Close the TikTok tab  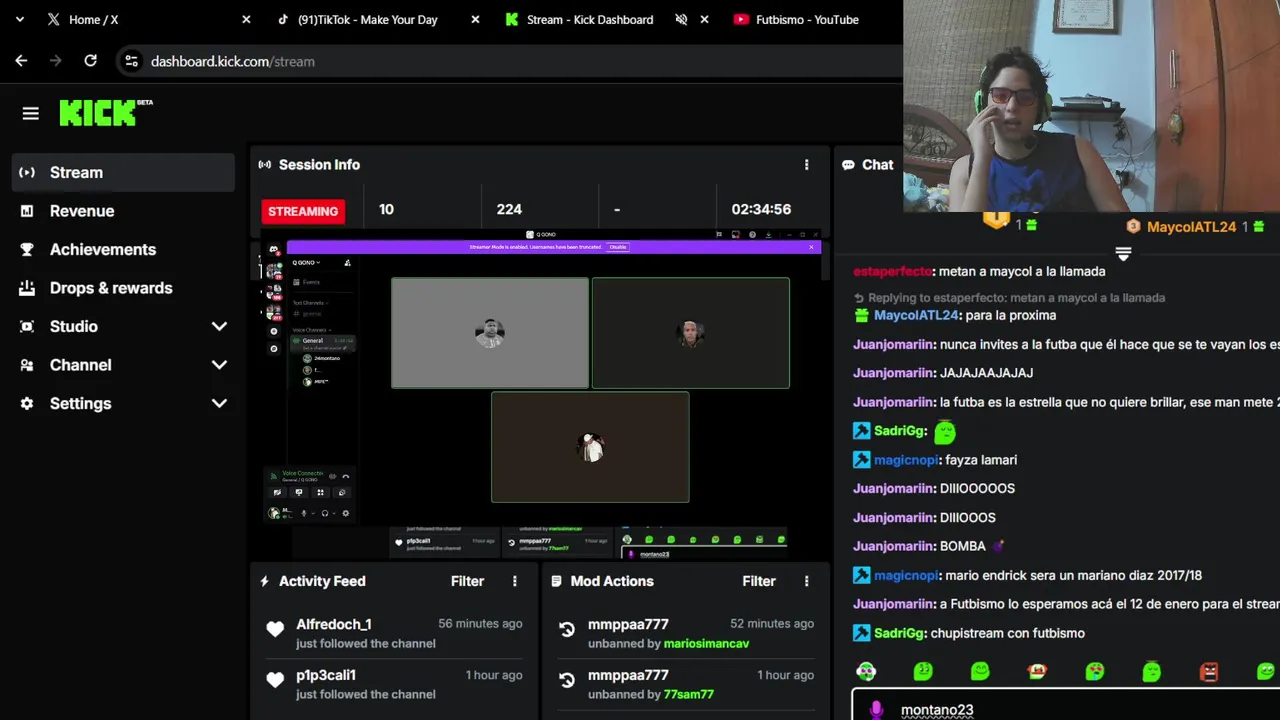475,19
